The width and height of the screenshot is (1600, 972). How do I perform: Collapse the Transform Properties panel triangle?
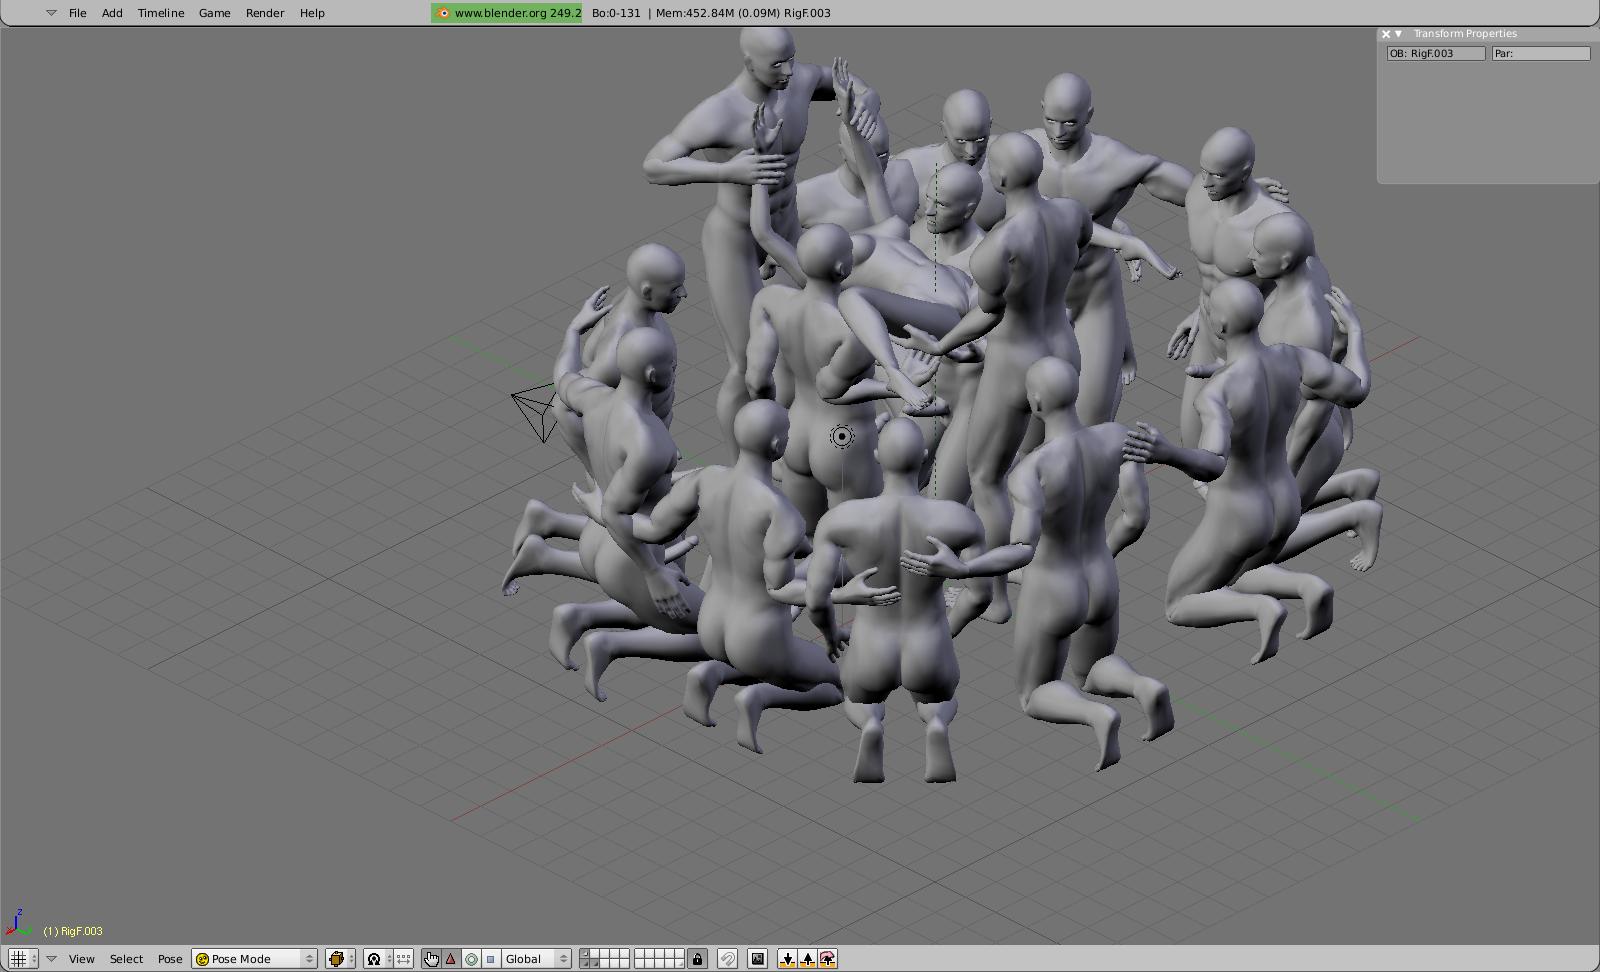click(x=1398, y=34)
